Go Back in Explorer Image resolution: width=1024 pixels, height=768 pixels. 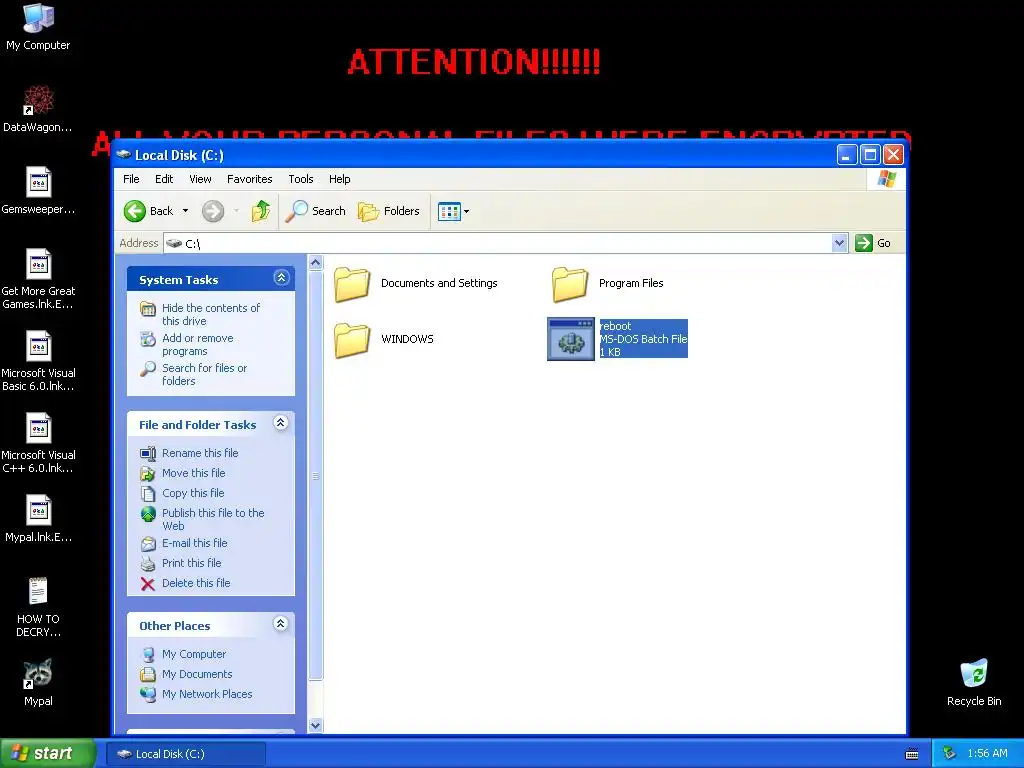[149, 211]
